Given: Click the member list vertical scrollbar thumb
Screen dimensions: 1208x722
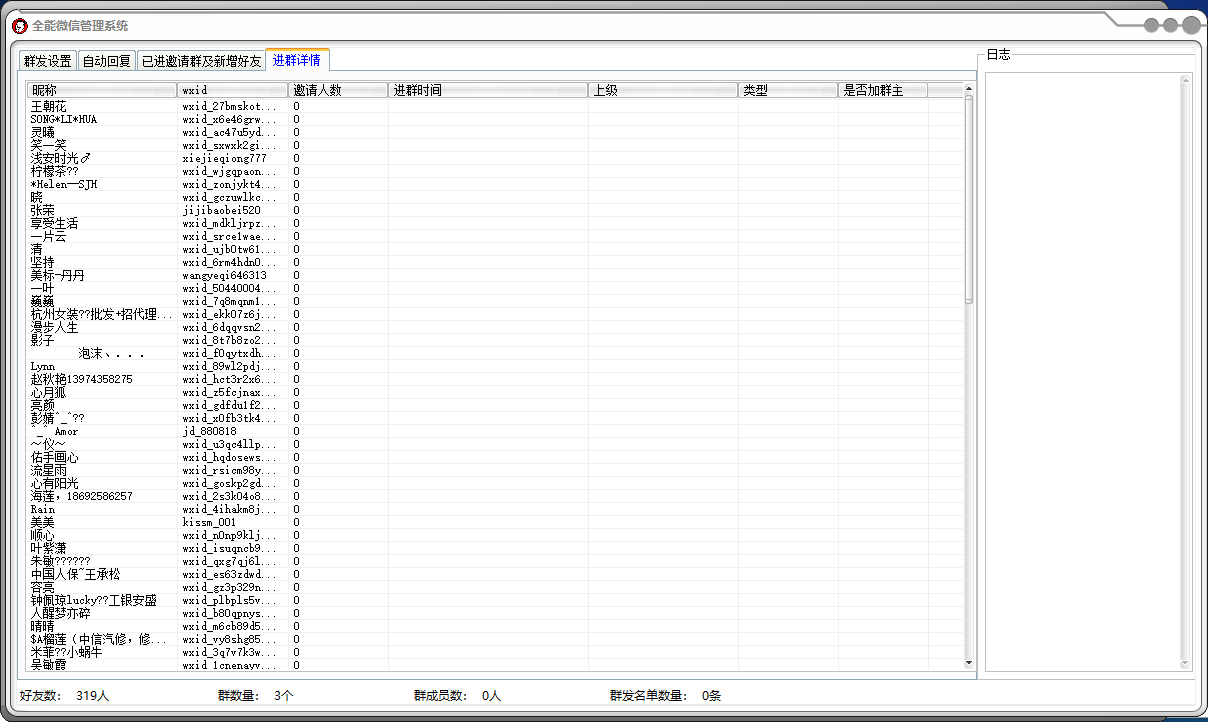Looking at the screenshot, I should click(968, 200).
